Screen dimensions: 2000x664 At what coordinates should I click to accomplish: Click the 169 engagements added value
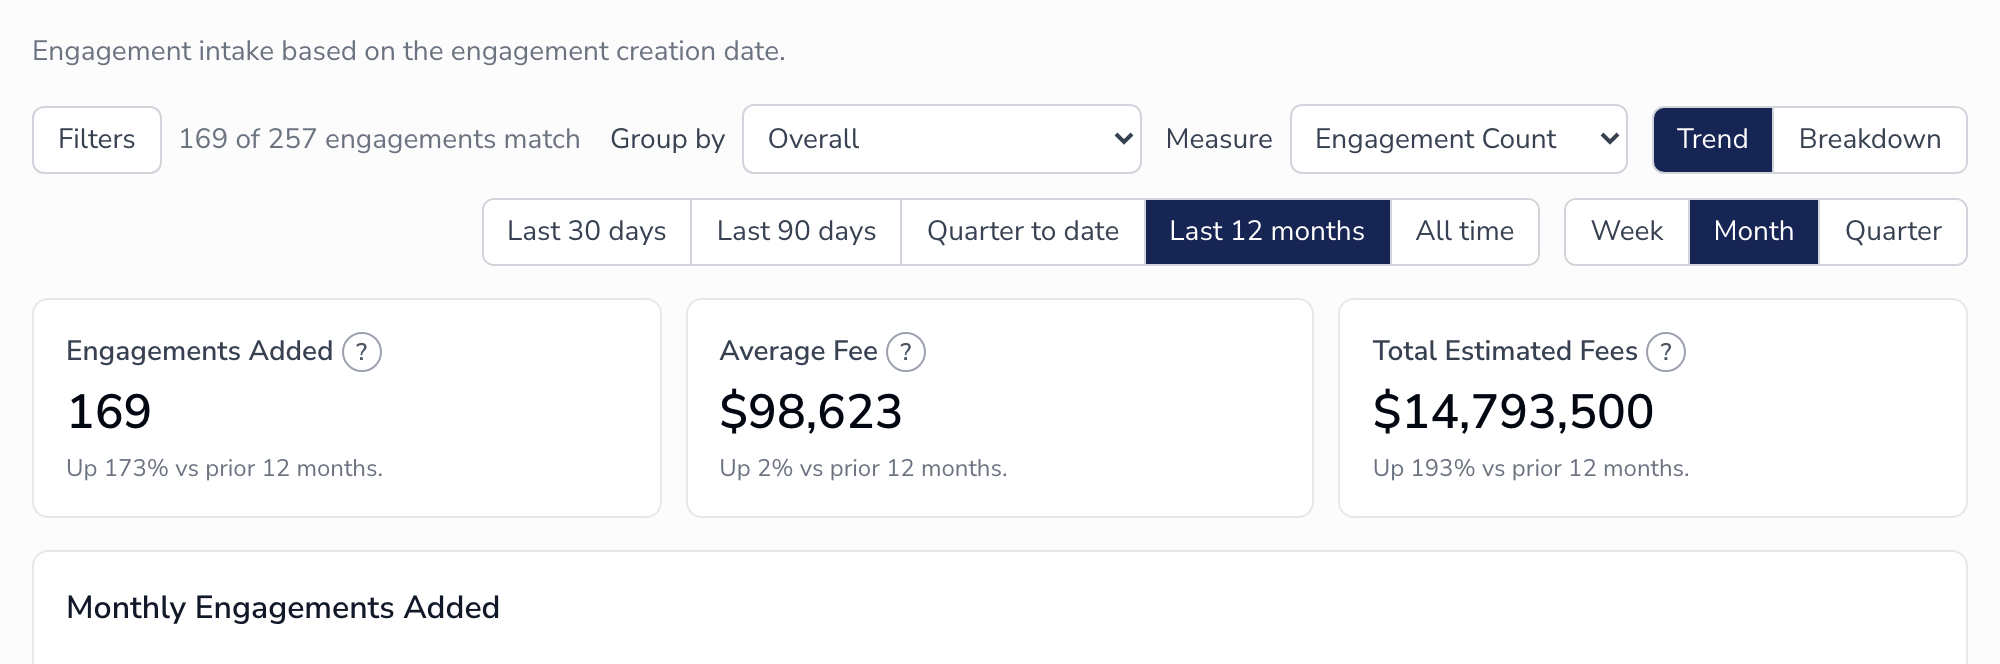point(109,412)
